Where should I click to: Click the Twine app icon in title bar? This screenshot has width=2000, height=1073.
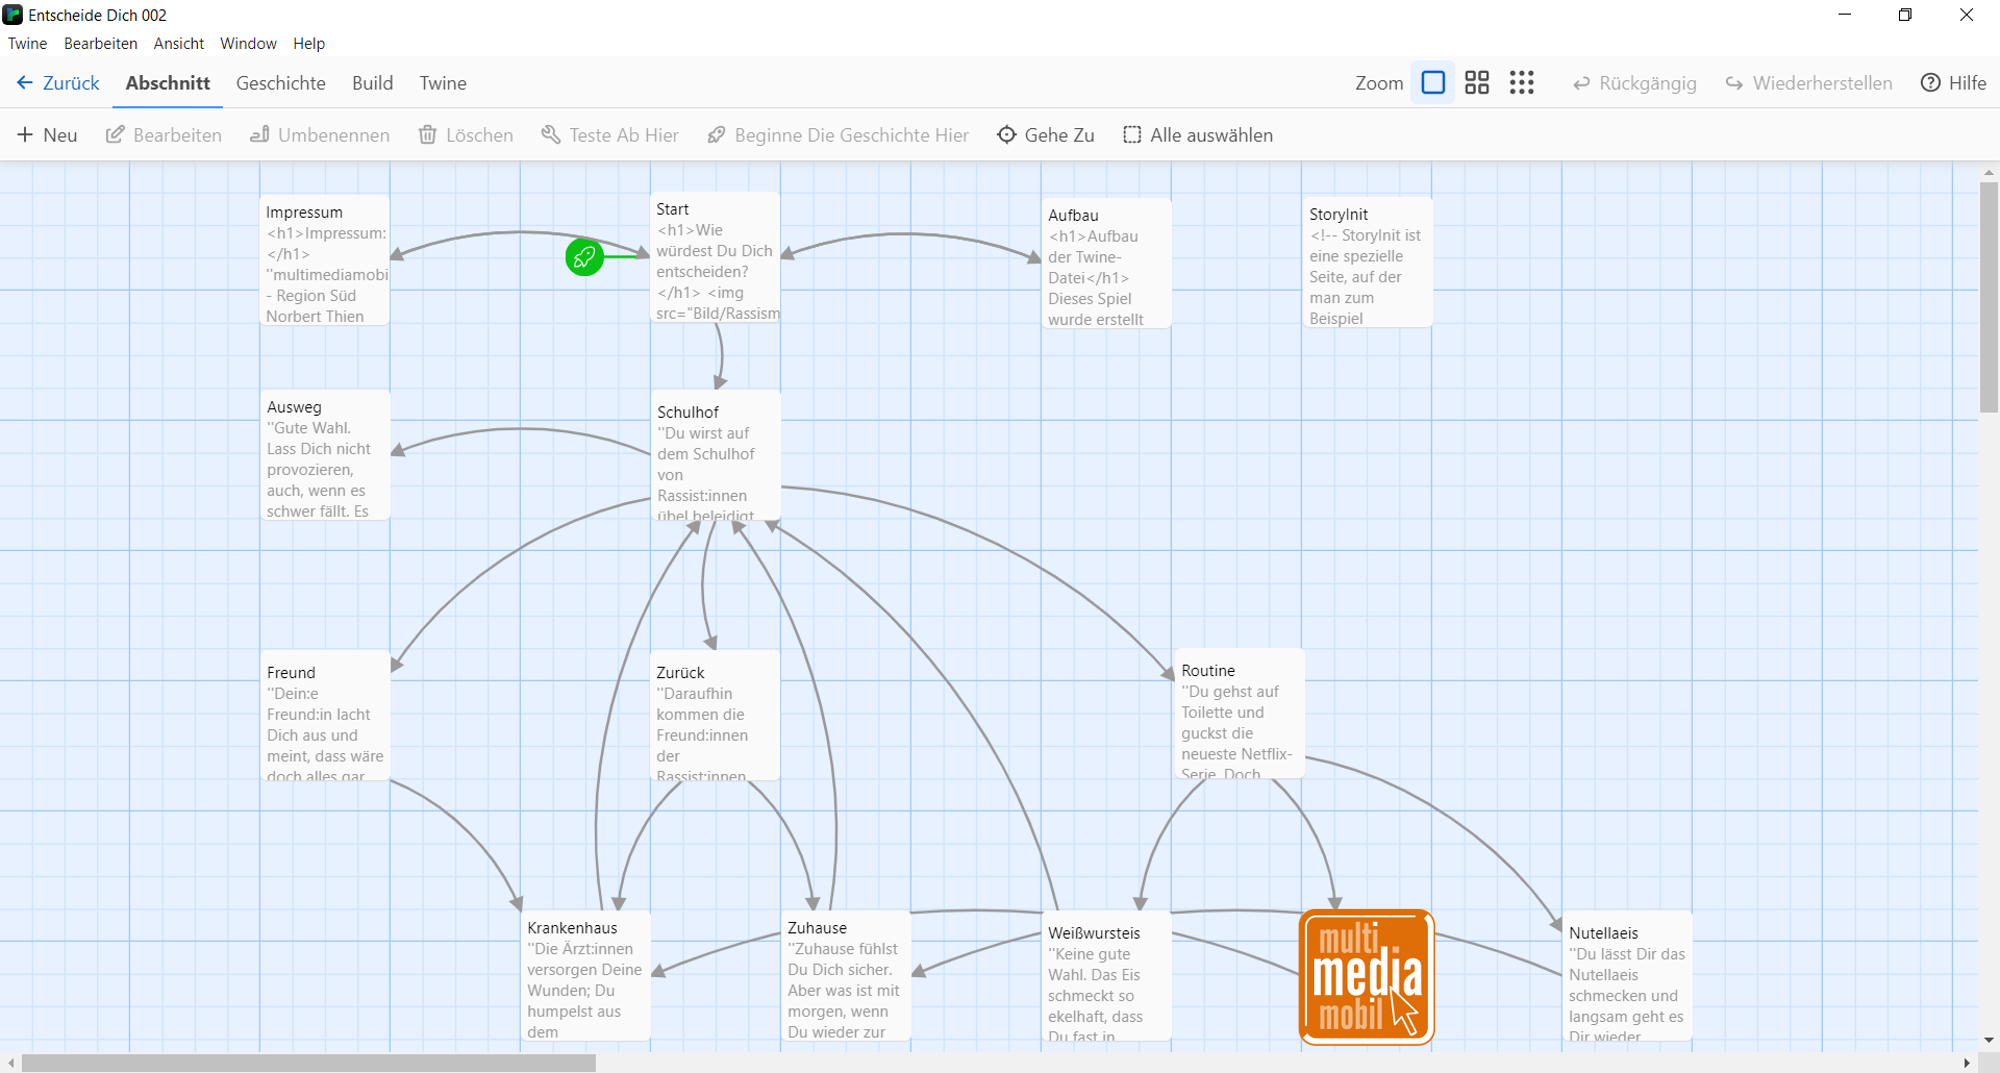point(13,15)
